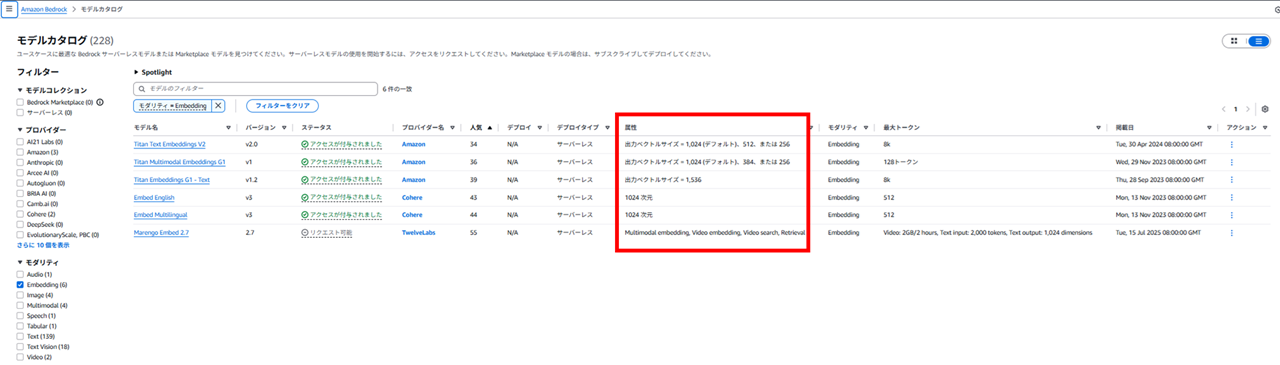Image resolution: width=1280 pixels, height=365 pixels.
Task: Open table preferences gear icon
Action: (1265, 109)
